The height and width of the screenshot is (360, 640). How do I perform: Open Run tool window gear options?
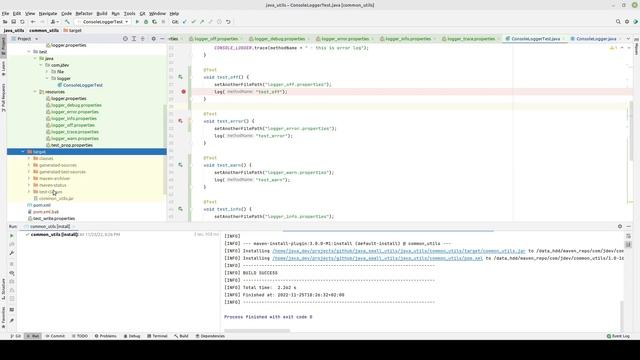click(620, 226)
